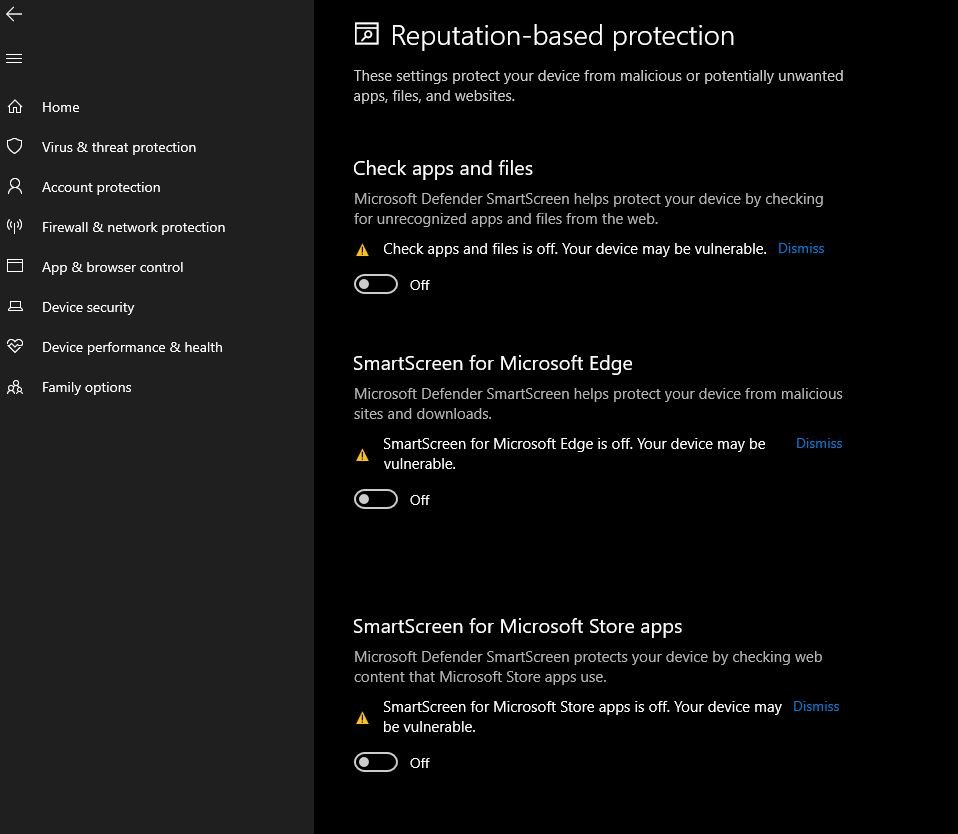Enable SmartScreen for Microsoft Store apps toggle

(x=376, y=763)
